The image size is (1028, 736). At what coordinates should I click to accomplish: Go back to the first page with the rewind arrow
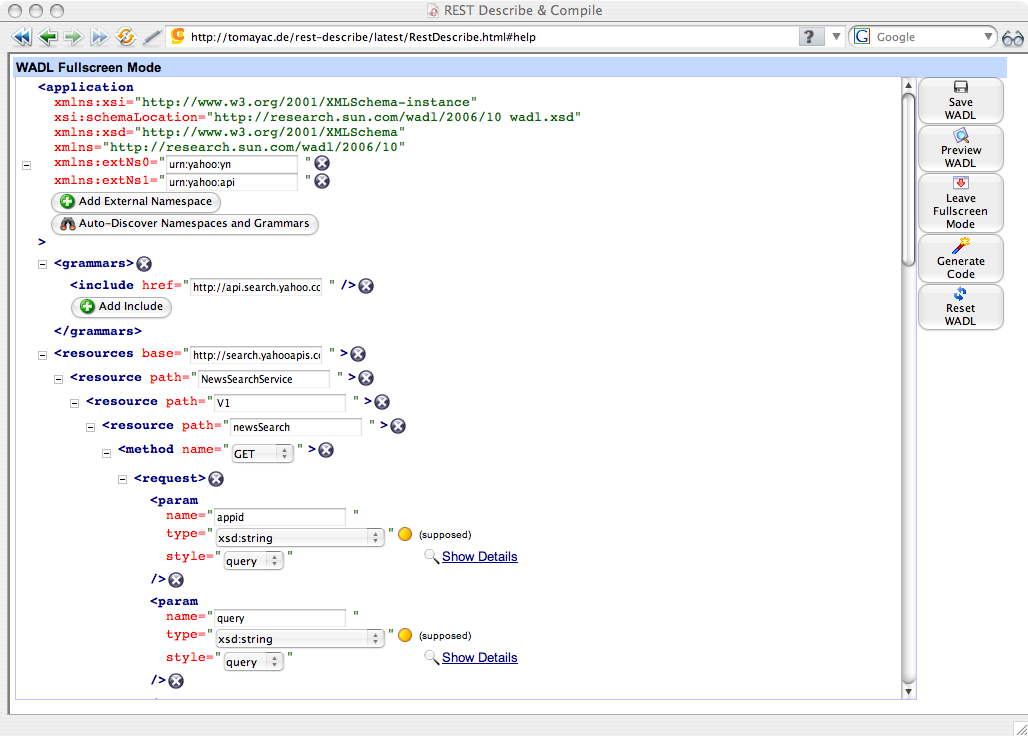point(22,37)
